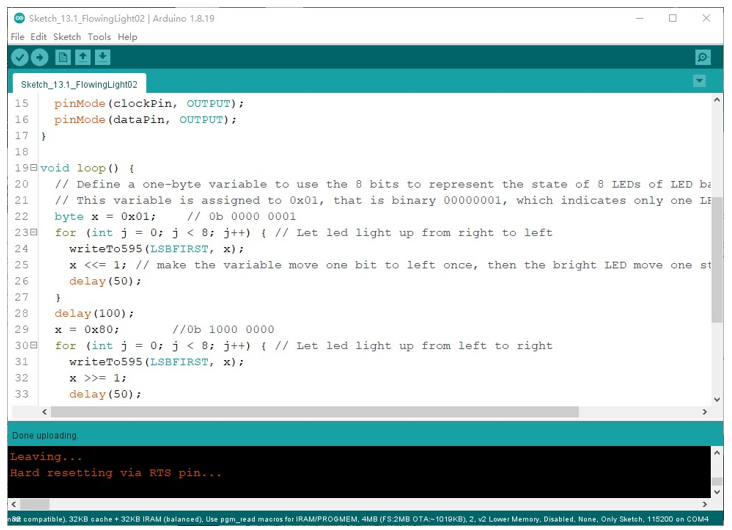Select the Sketch_13.1_FlowingLight02 tab
Screen dimensions: 732x530
click(79, 84)
